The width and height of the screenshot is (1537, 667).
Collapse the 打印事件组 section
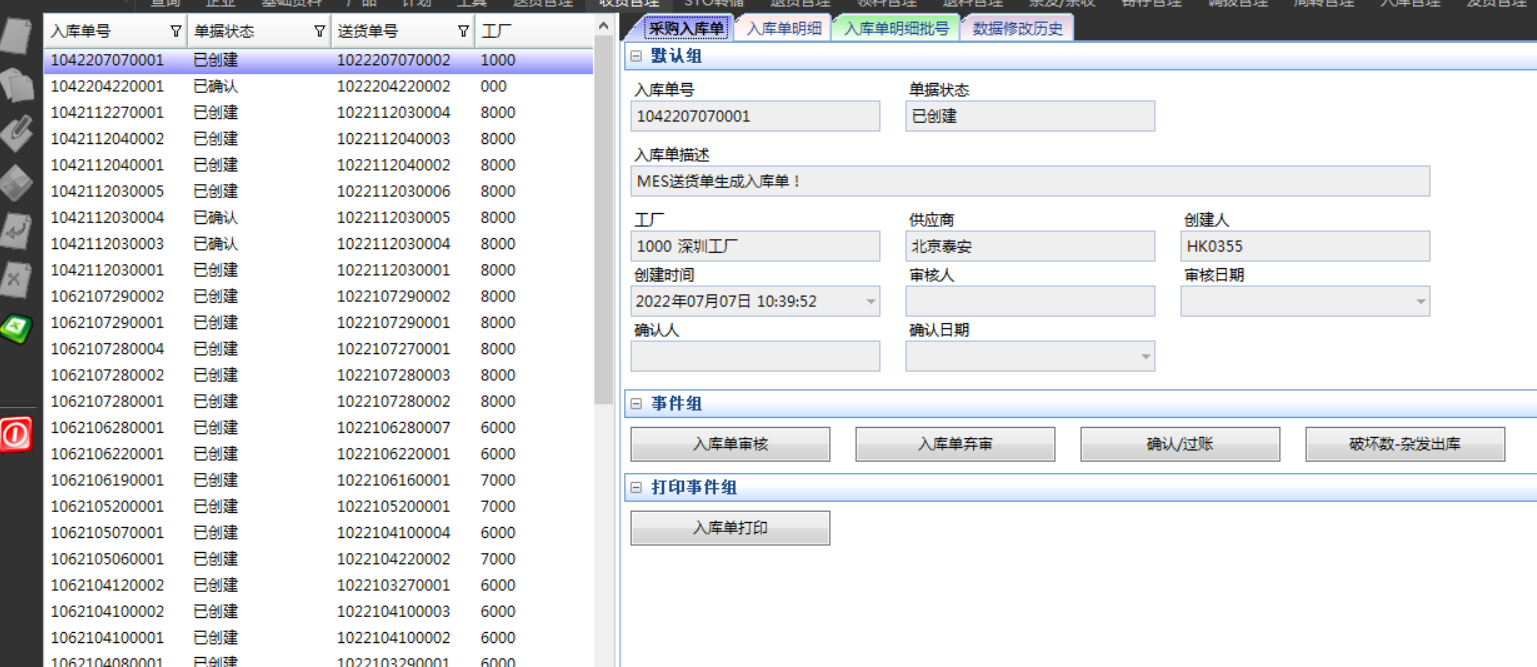pos(636,488)
